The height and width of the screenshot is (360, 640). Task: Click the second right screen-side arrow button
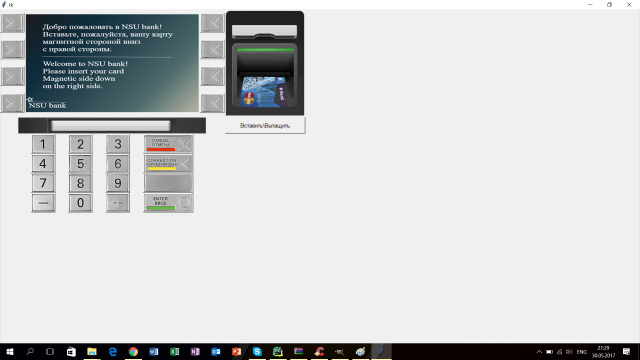click(x=213, y=49)
